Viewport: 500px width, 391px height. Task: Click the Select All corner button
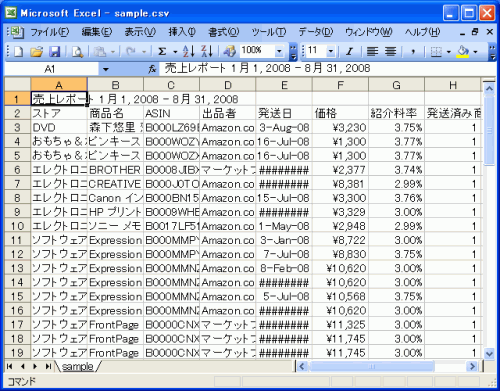[17, 85]
